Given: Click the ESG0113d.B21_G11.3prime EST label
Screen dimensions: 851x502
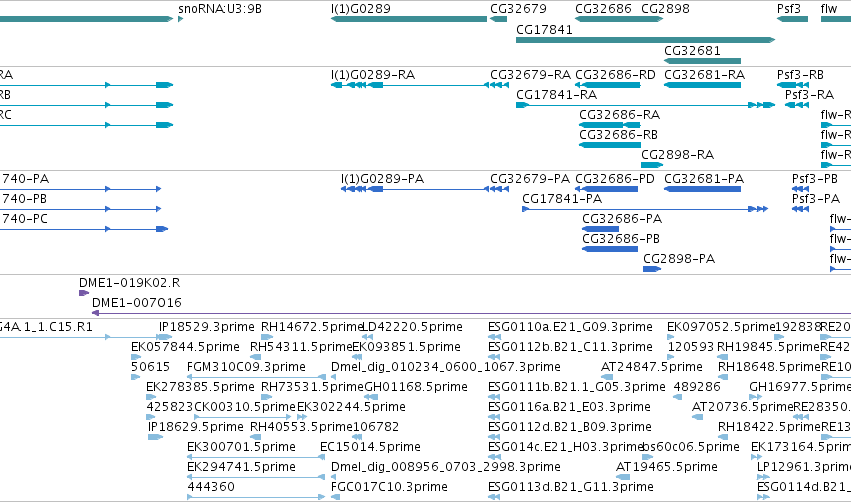Looking at the screenshot, I should 570,487.
